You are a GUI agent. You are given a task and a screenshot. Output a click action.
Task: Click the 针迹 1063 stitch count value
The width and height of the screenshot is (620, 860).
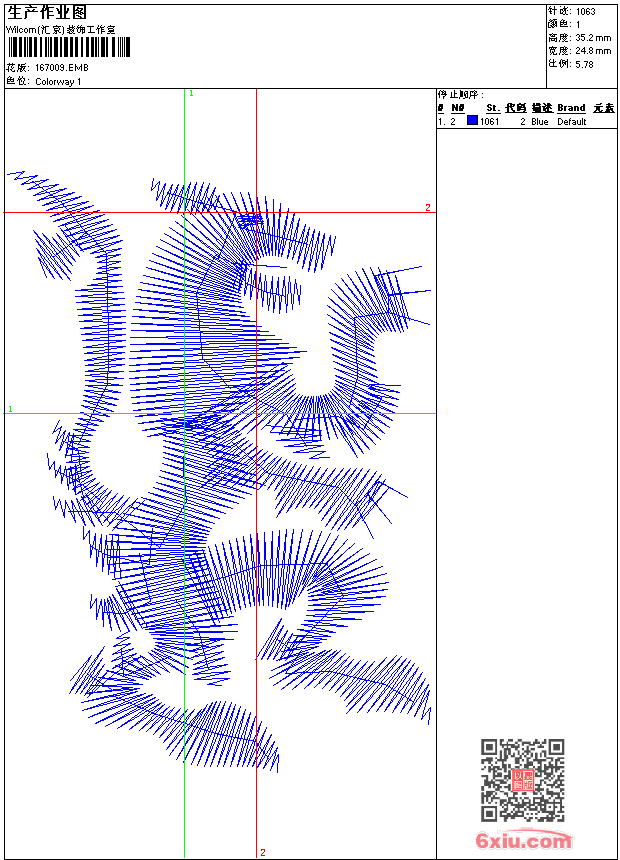pos(585,12)
